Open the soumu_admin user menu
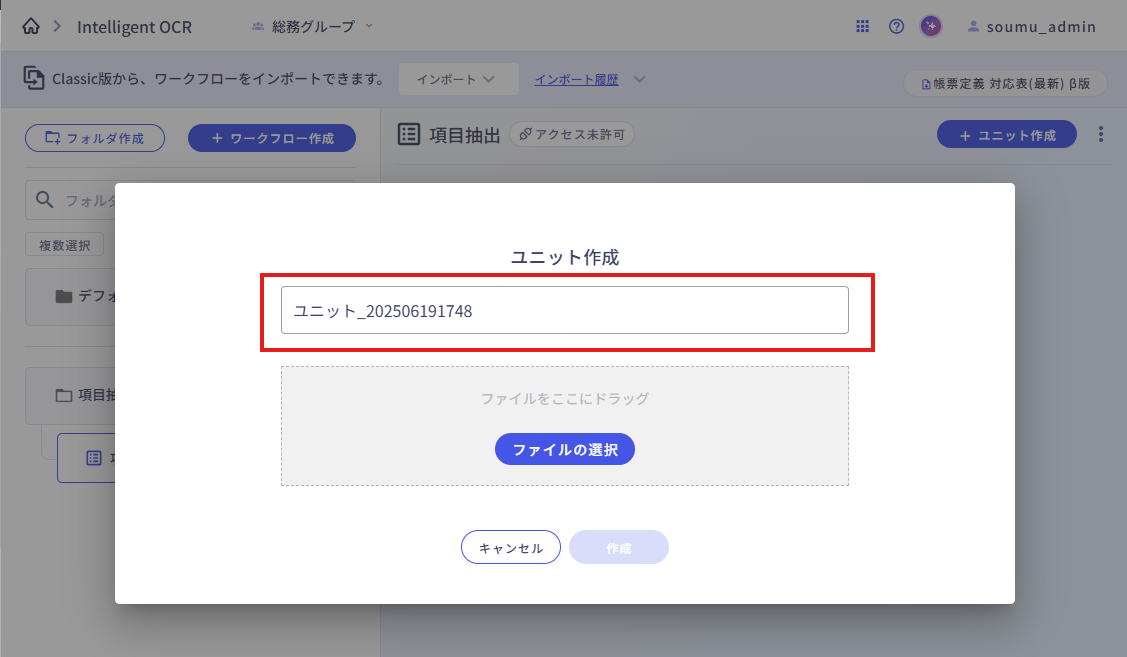The image size is (1127, 657). (1031, 27)
